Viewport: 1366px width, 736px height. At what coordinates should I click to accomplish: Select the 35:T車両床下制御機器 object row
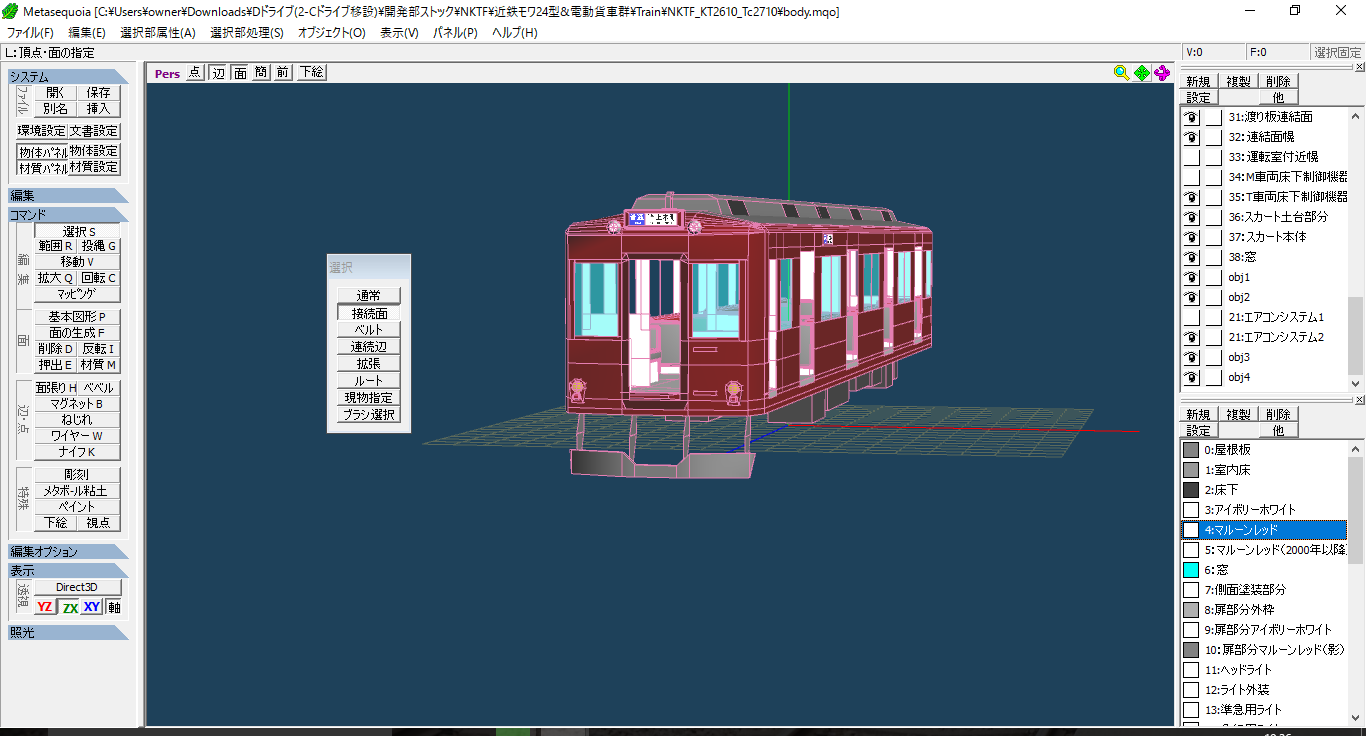coord(1264,197)
